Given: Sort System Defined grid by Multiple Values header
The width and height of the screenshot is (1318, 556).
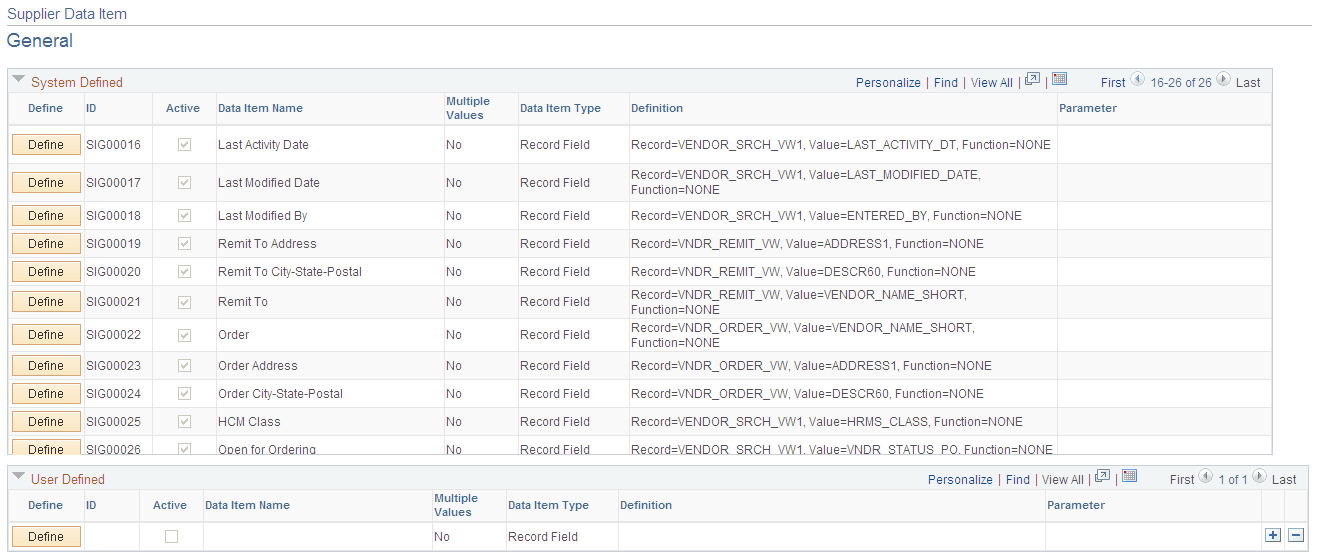Looking at the screenshot, I should tap(468, 108).
